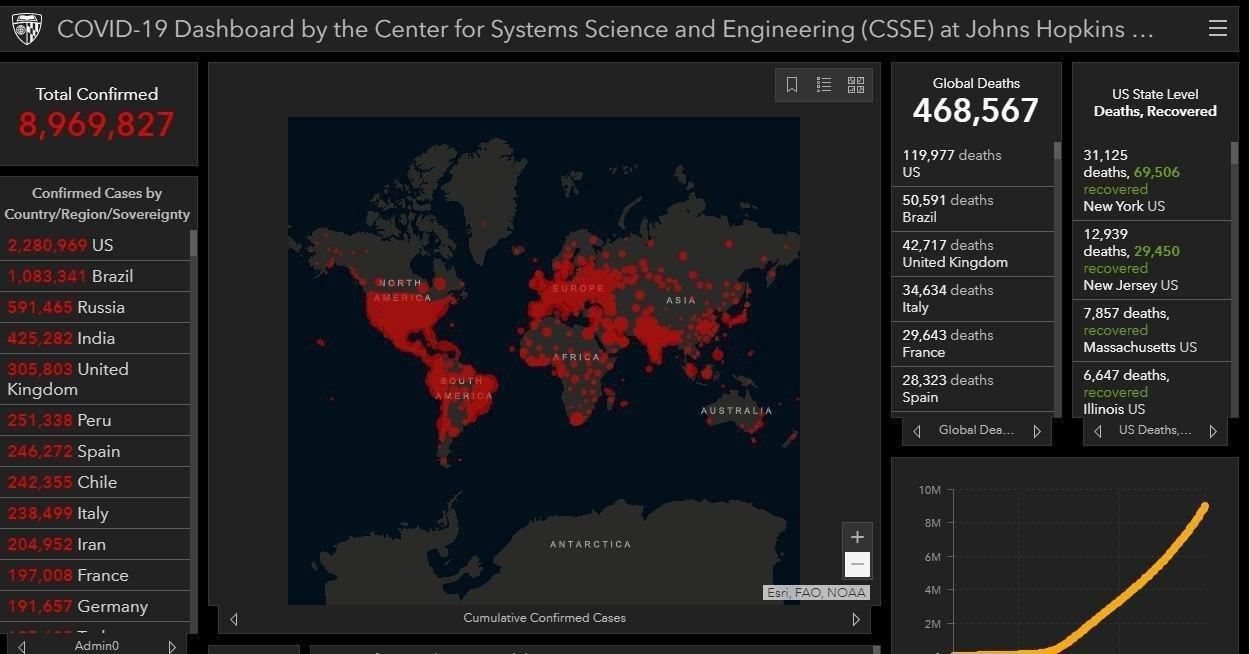Show next tab after Admin0 list

click(172, 646)
